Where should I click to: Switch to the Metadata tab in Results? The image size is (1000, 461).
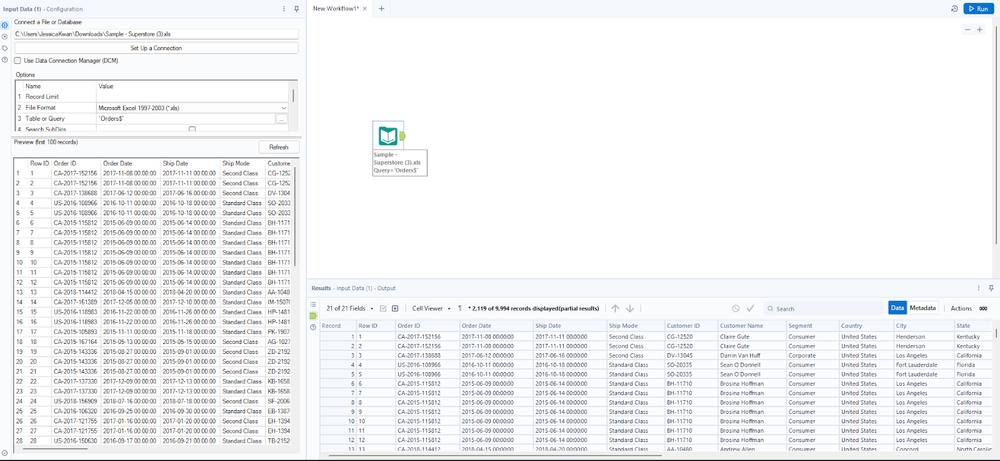(x=924, y=308)
